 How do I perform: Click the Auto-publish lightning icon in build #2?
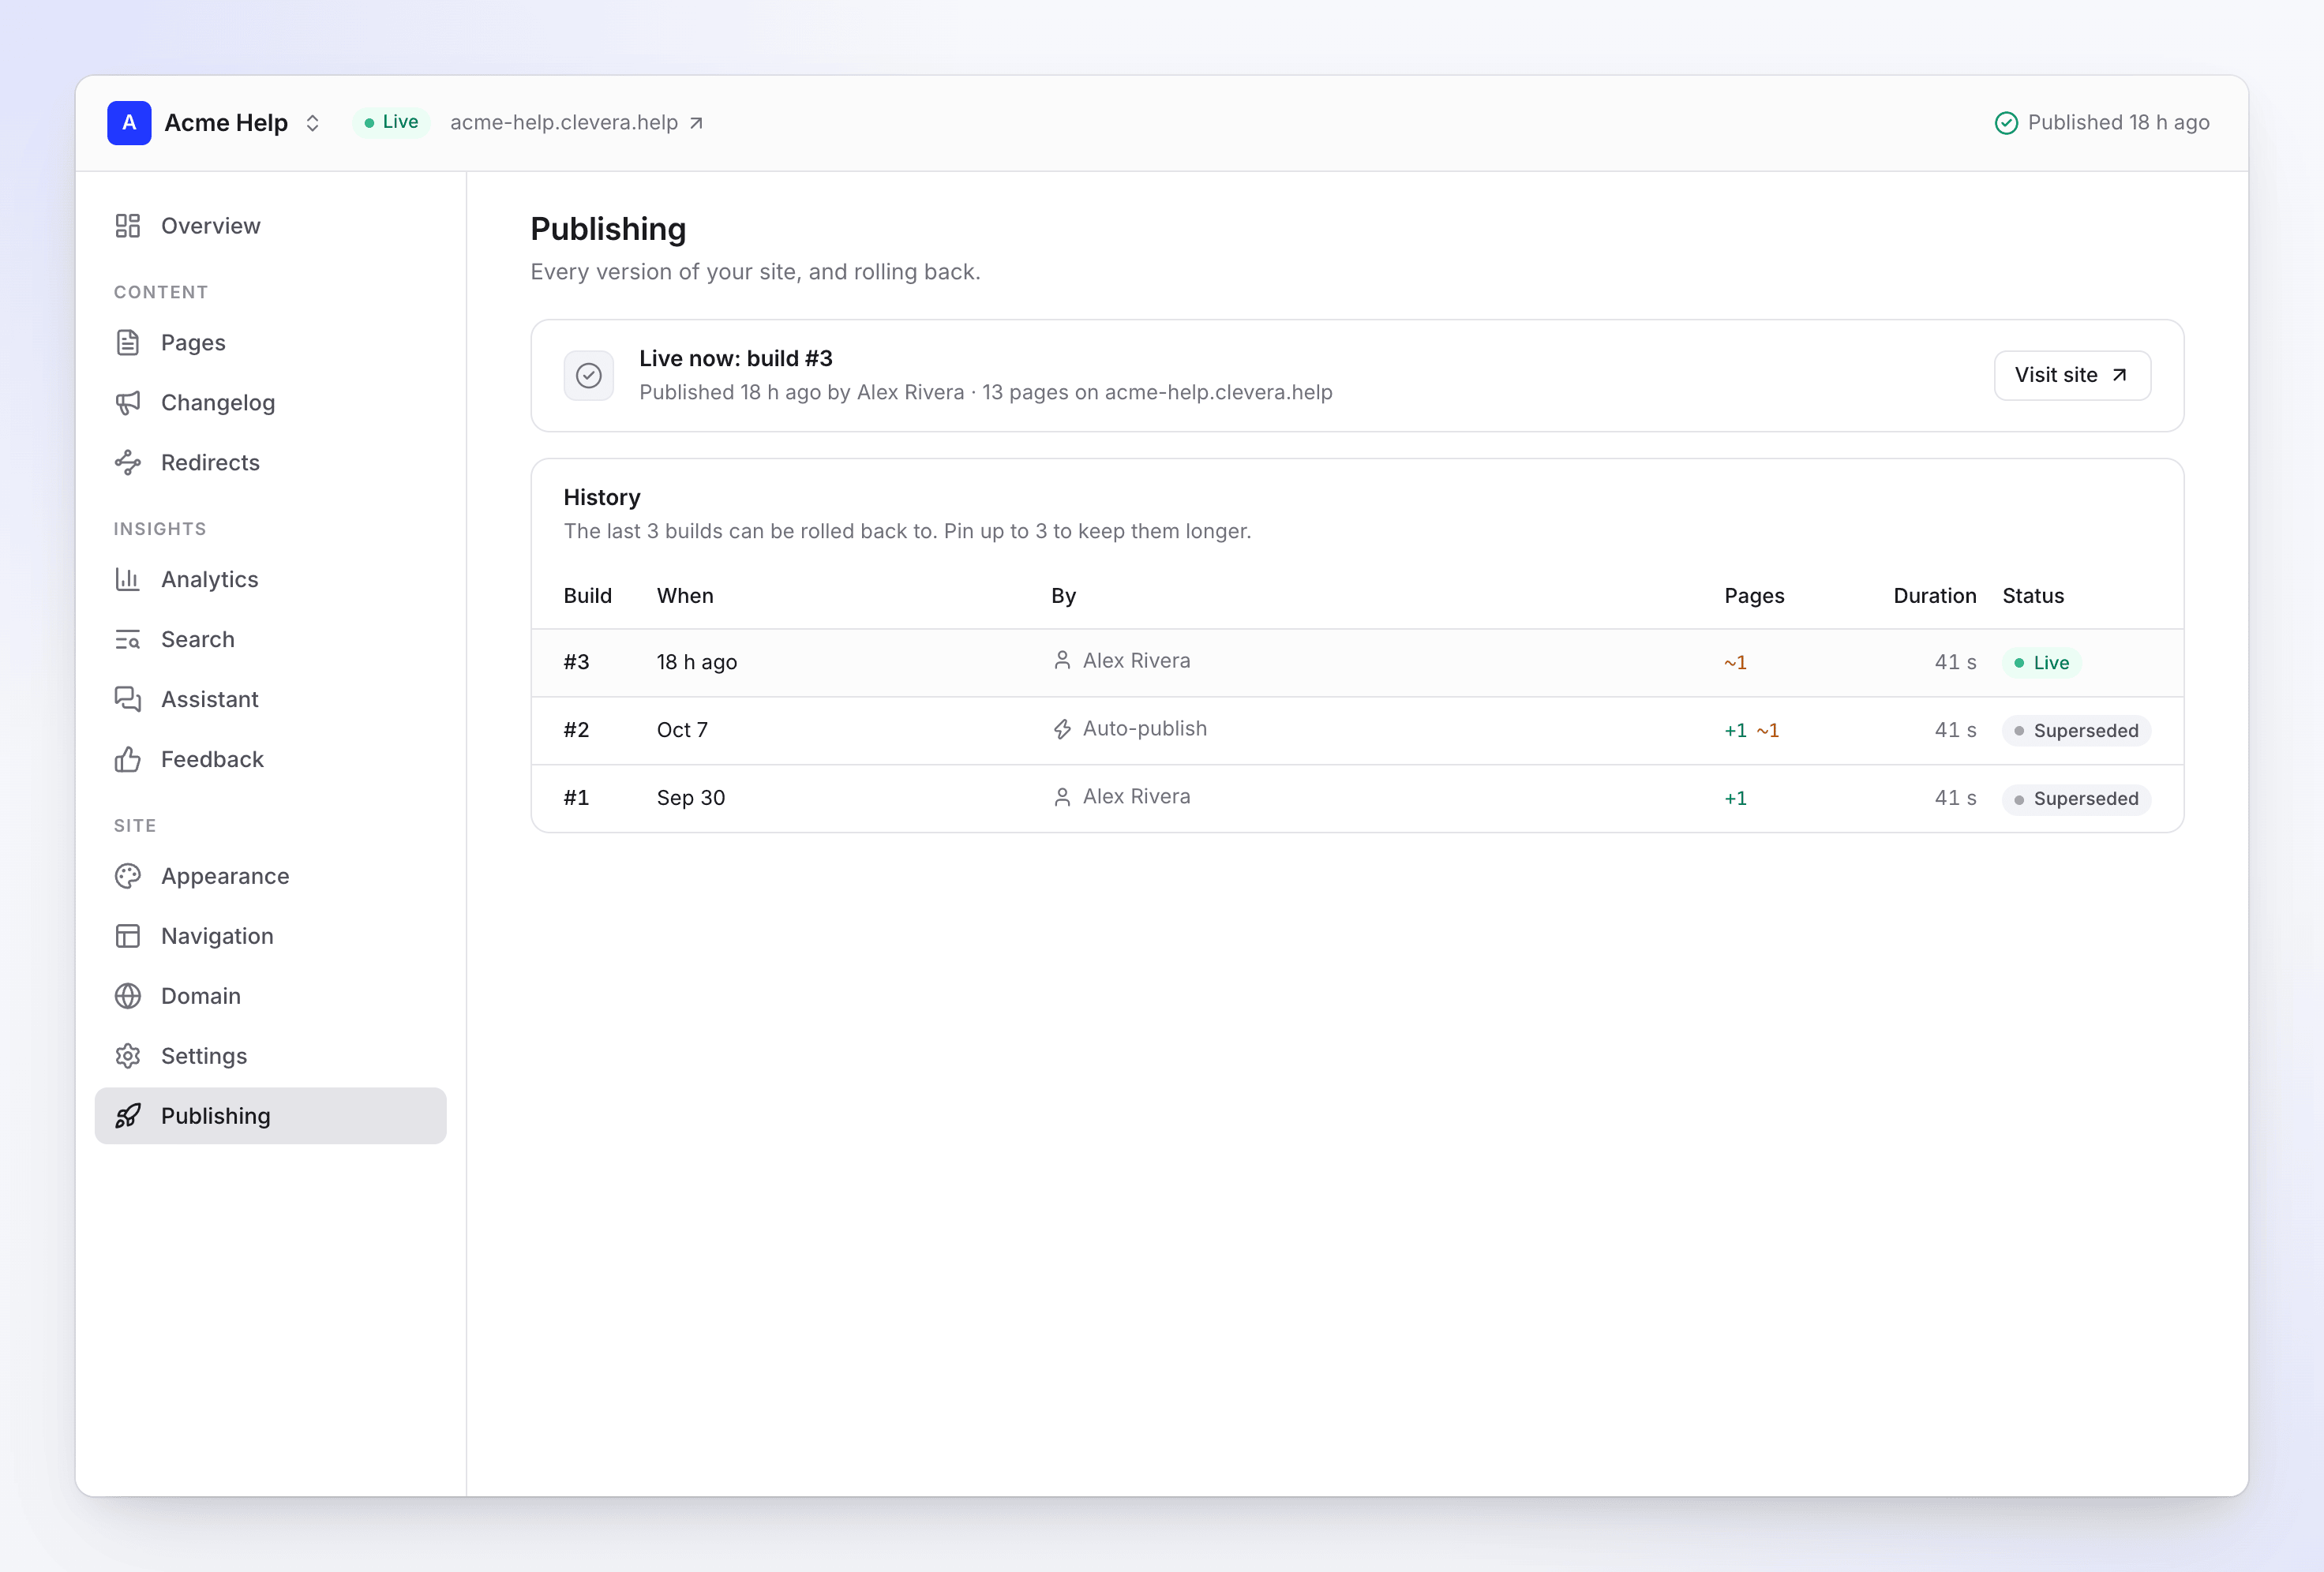[1062, 729]
